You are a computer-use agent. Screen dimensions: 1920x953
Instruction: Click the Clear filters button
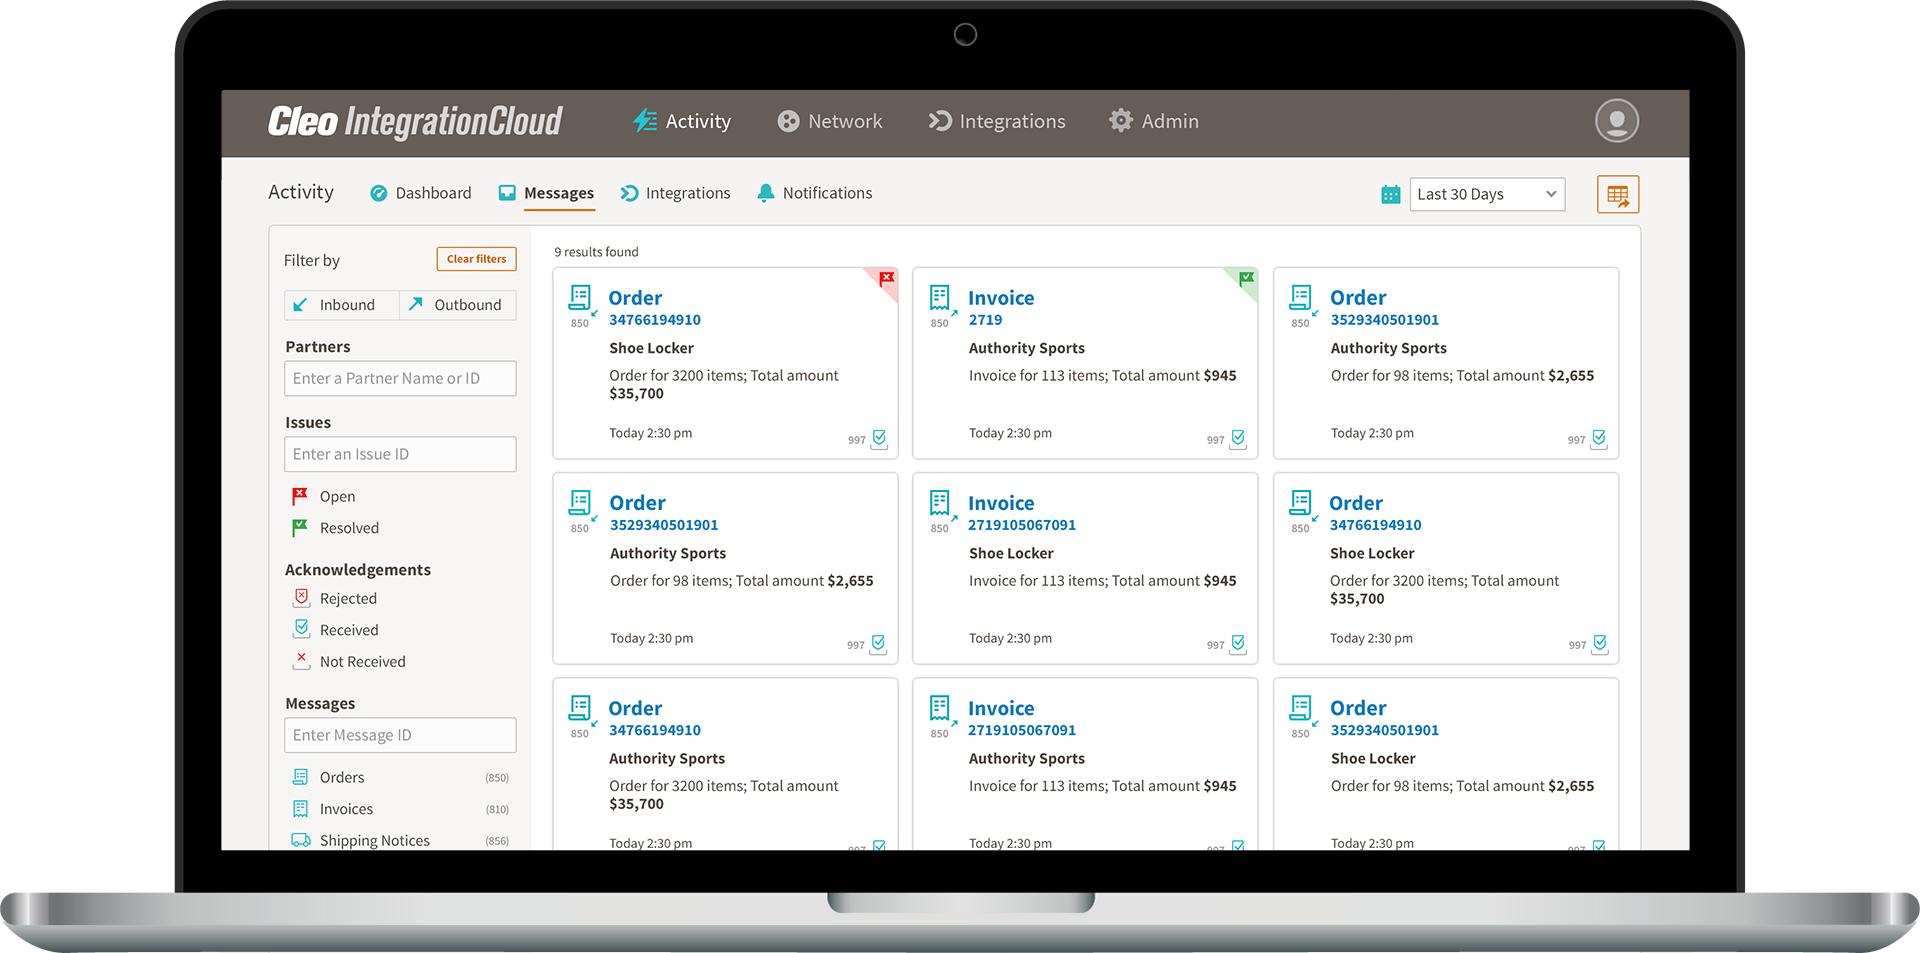click(476, 258)
